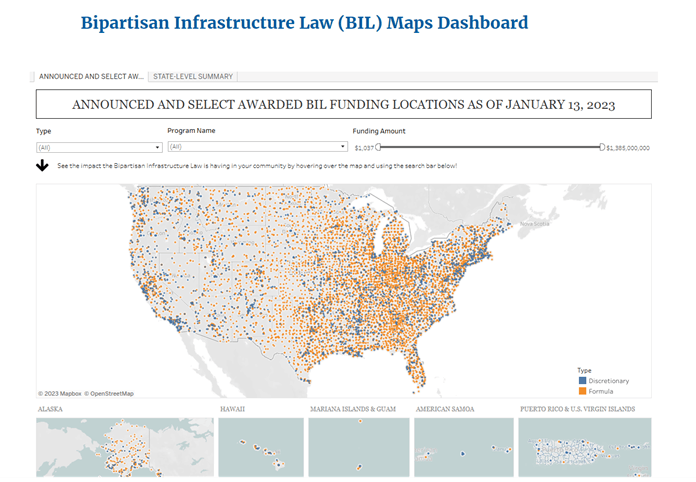Click the Hawaii inset map
This screenshot has width=696, height=482.
[x=260, y=444]
